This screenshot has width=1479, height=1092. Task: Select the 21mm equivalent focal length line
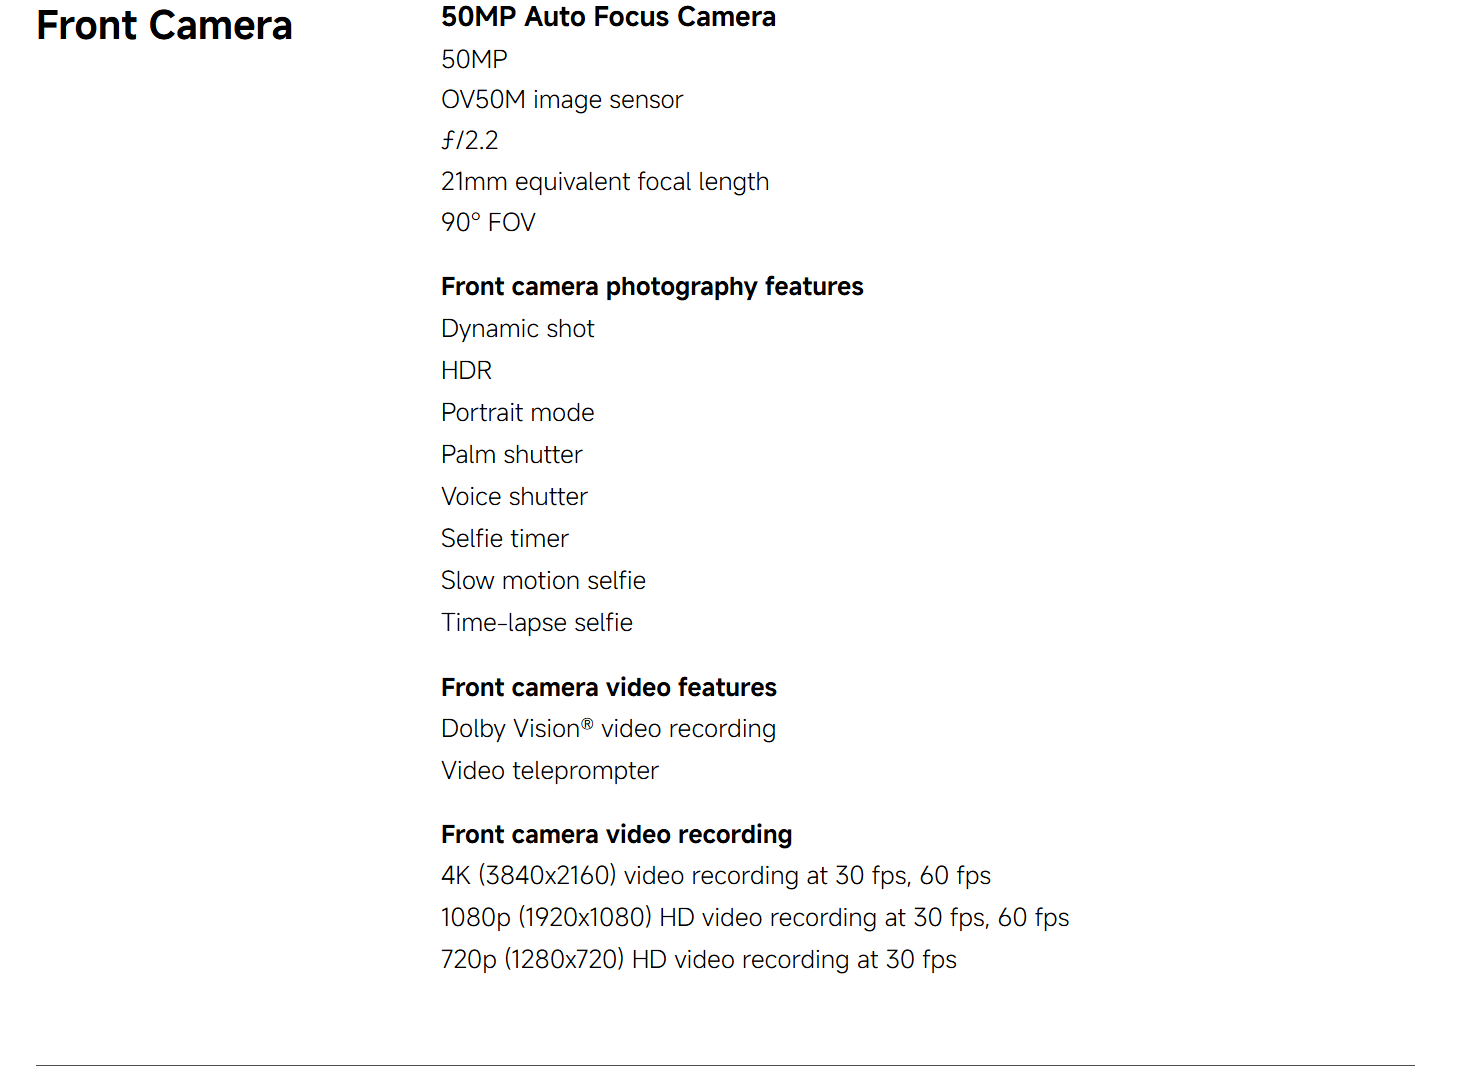point(604,182)
